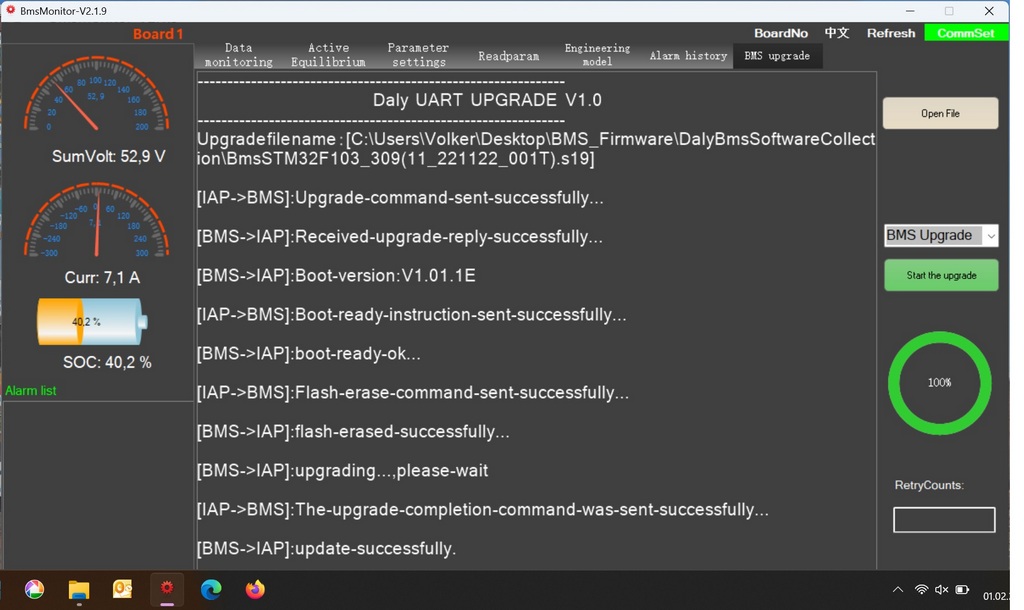
Task: Go to the Alarm history tab
Action: point(688,56)
